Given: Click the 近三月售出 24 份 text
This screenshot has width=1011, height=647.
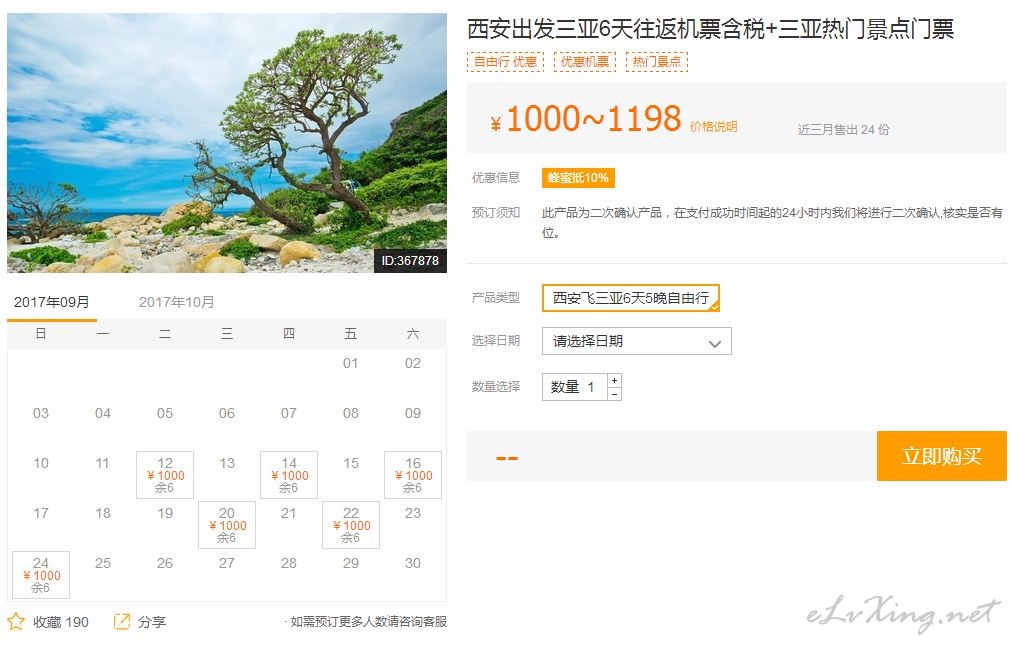Looking at the screenshot, I should point(843,130).
